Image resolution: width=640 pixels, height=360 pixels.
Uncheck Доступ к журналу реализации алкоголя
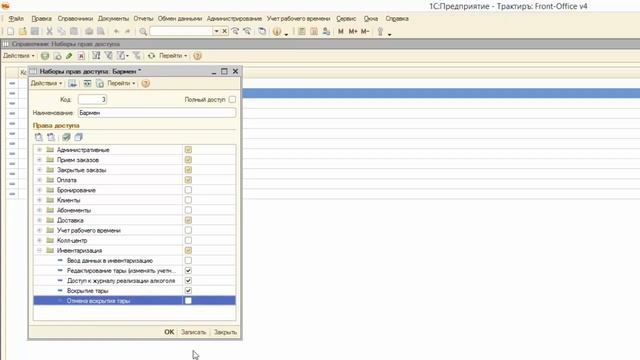(188, 280)
